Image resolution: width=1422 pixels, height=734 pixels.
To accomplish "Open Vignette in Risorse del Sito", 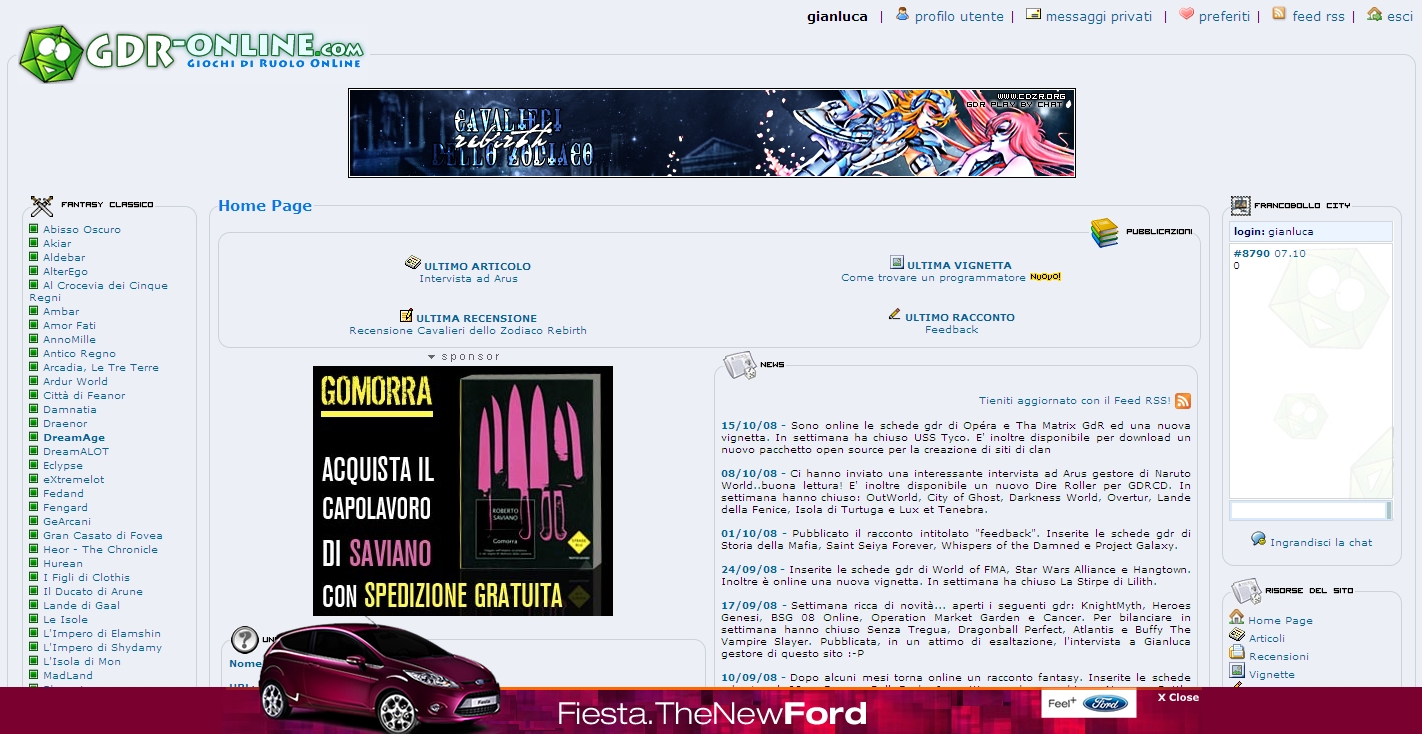I will [x=1271, y=675].
